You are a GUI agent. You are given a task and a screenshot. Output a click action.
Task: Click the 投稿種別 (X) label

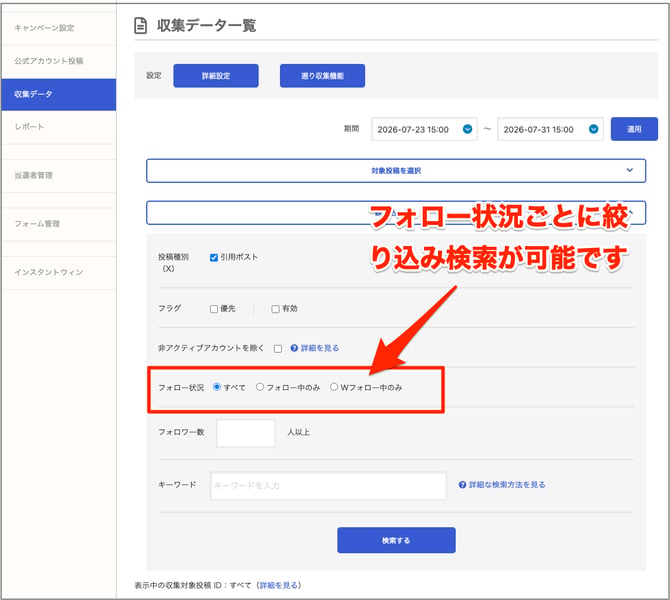tap(173, 262)
